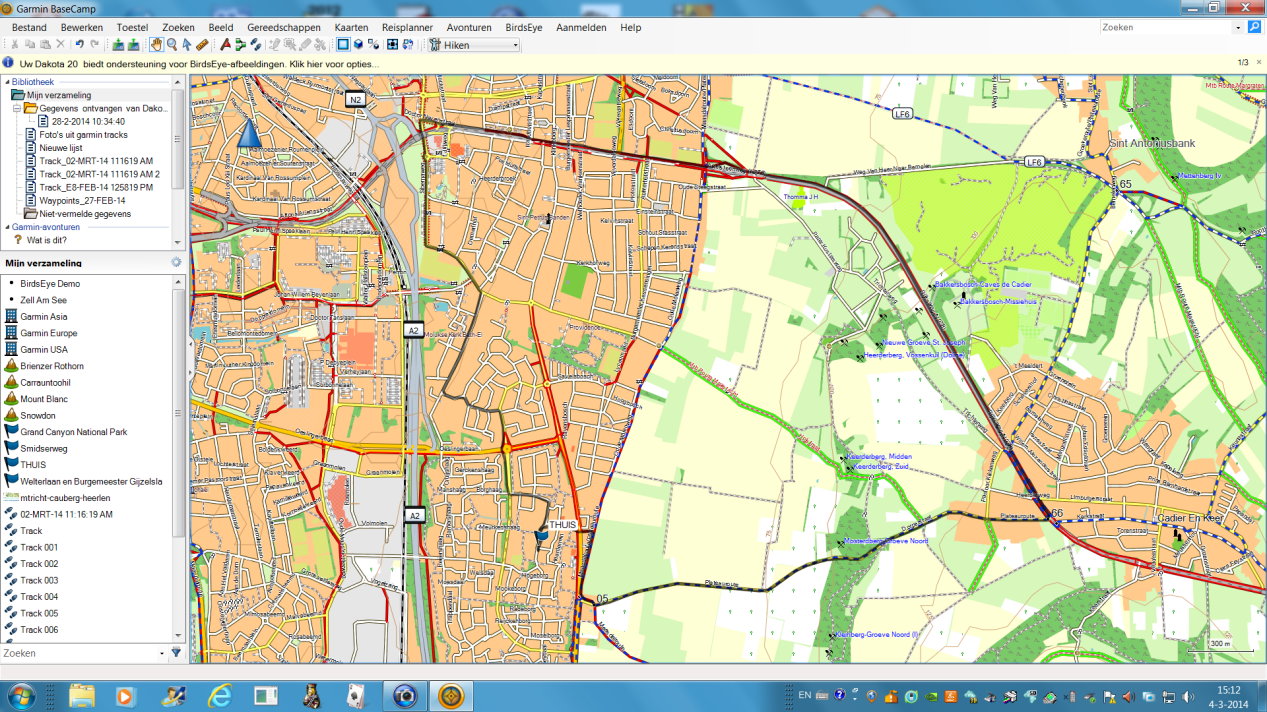Select 'mtricht-cauberg-heerlen' route entry
The image size is (1267, 712).
[x=65, y=498]
